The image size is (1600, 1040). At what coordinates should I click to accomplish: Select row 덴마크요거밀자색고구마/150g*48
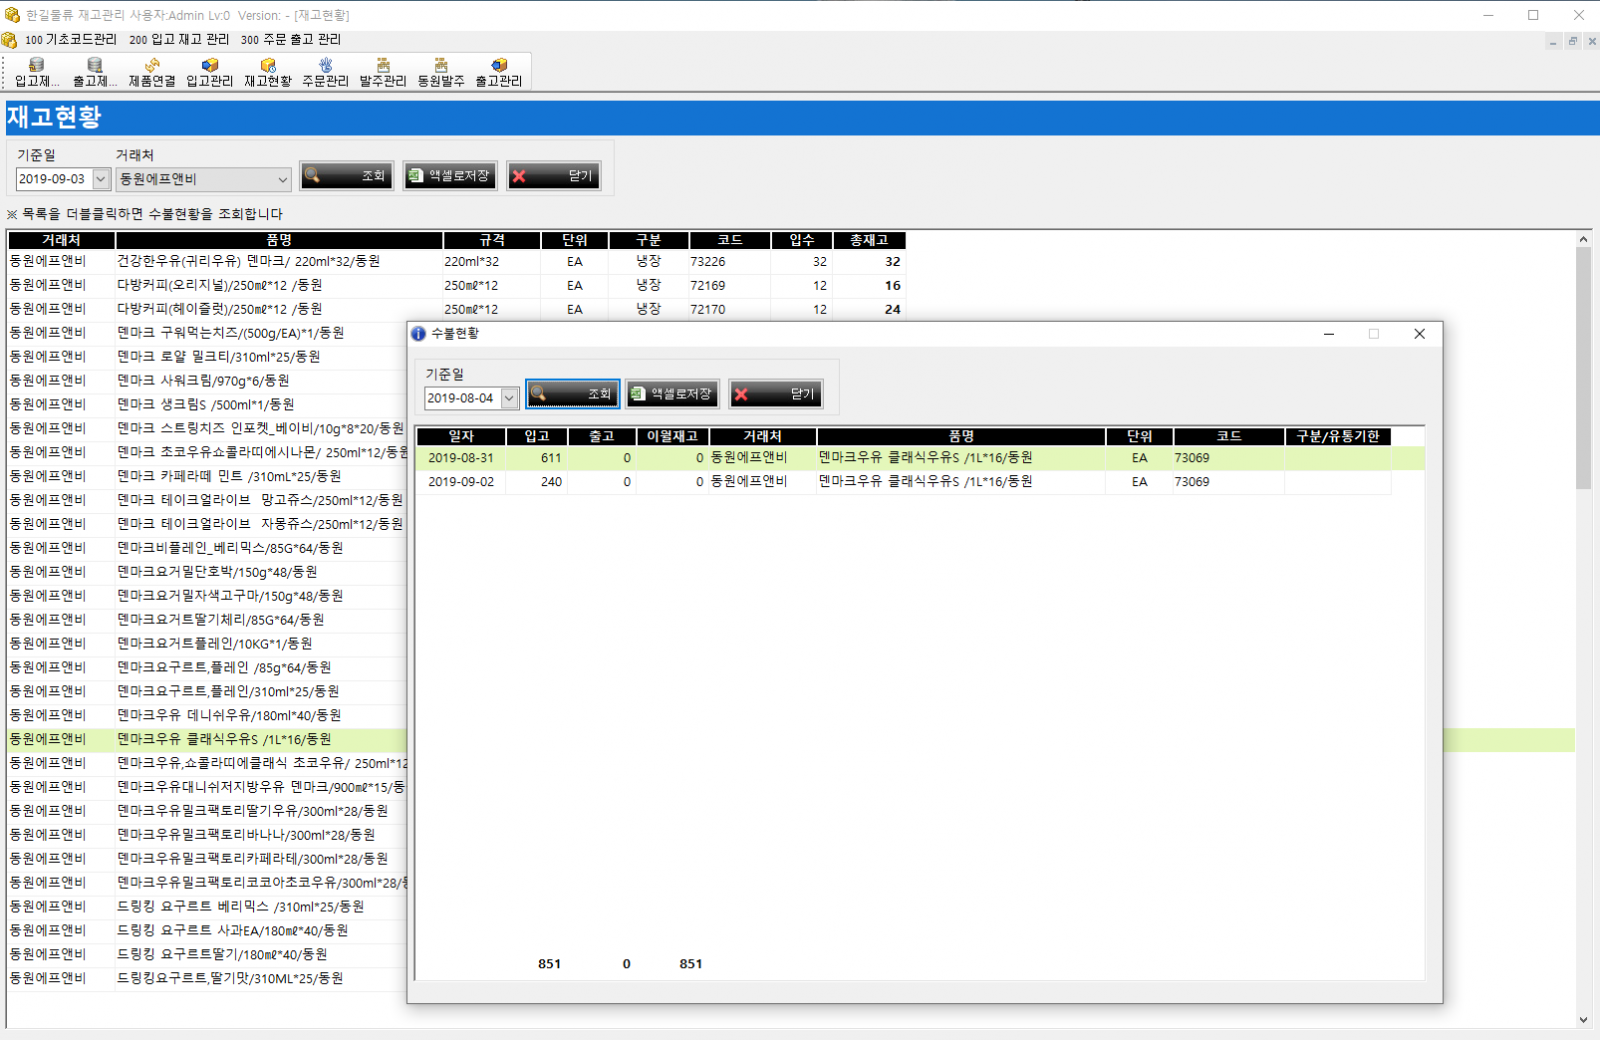point(207,596)
